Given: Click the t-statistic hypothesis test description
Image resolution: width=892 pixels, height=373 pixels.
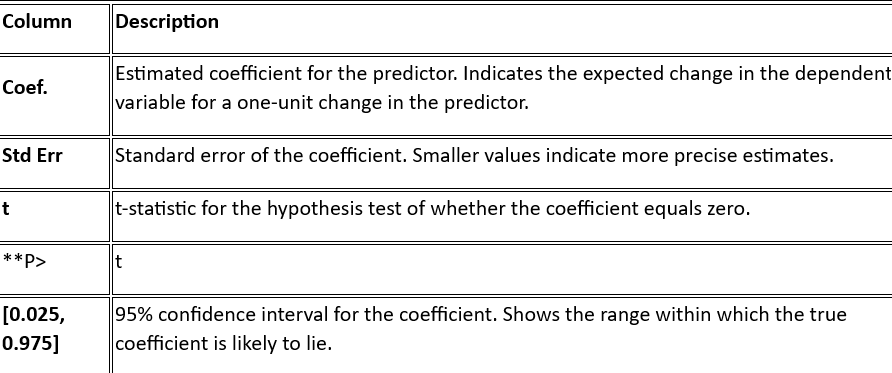Looking at the screenshot, I should click(x=432, y=209).
